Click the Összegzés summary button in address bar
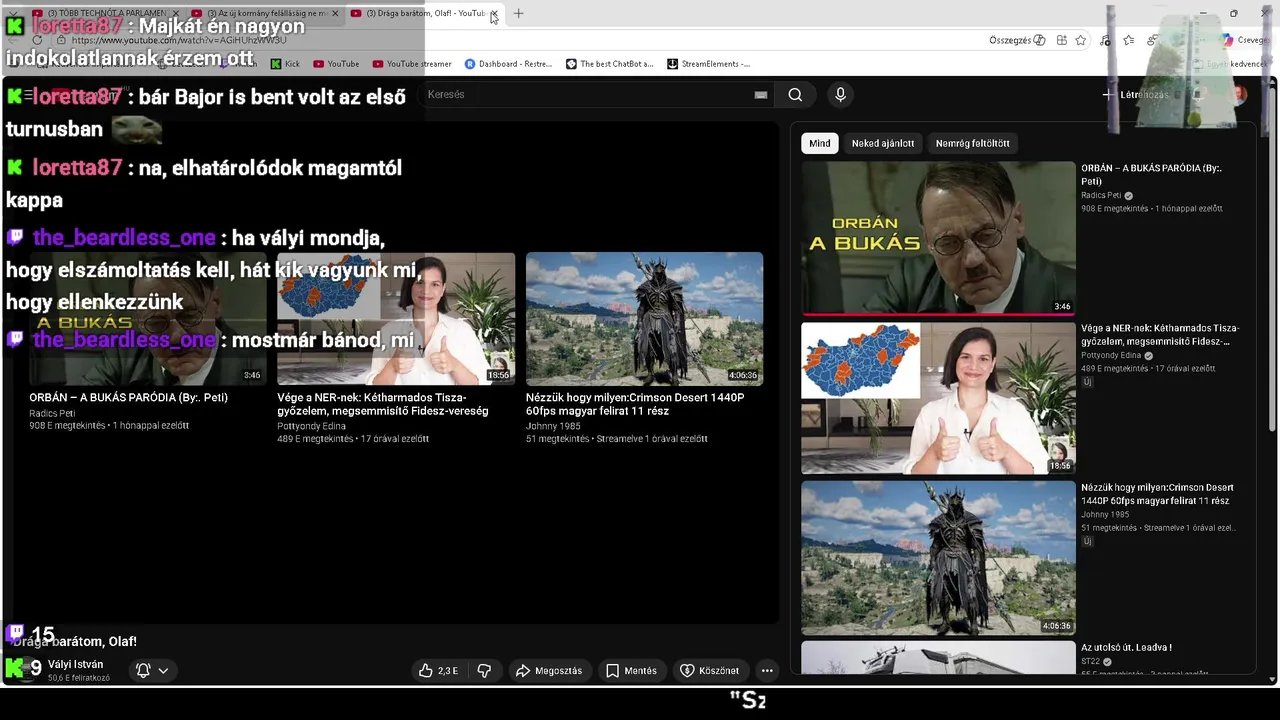The width and height of the screenshot is (1280, 720). (x=1017, y=40)
